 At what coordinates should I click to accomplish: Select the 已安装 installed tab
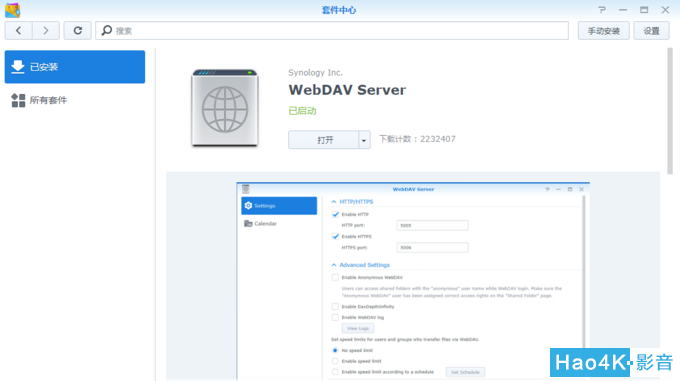click(x=75, y=67)
